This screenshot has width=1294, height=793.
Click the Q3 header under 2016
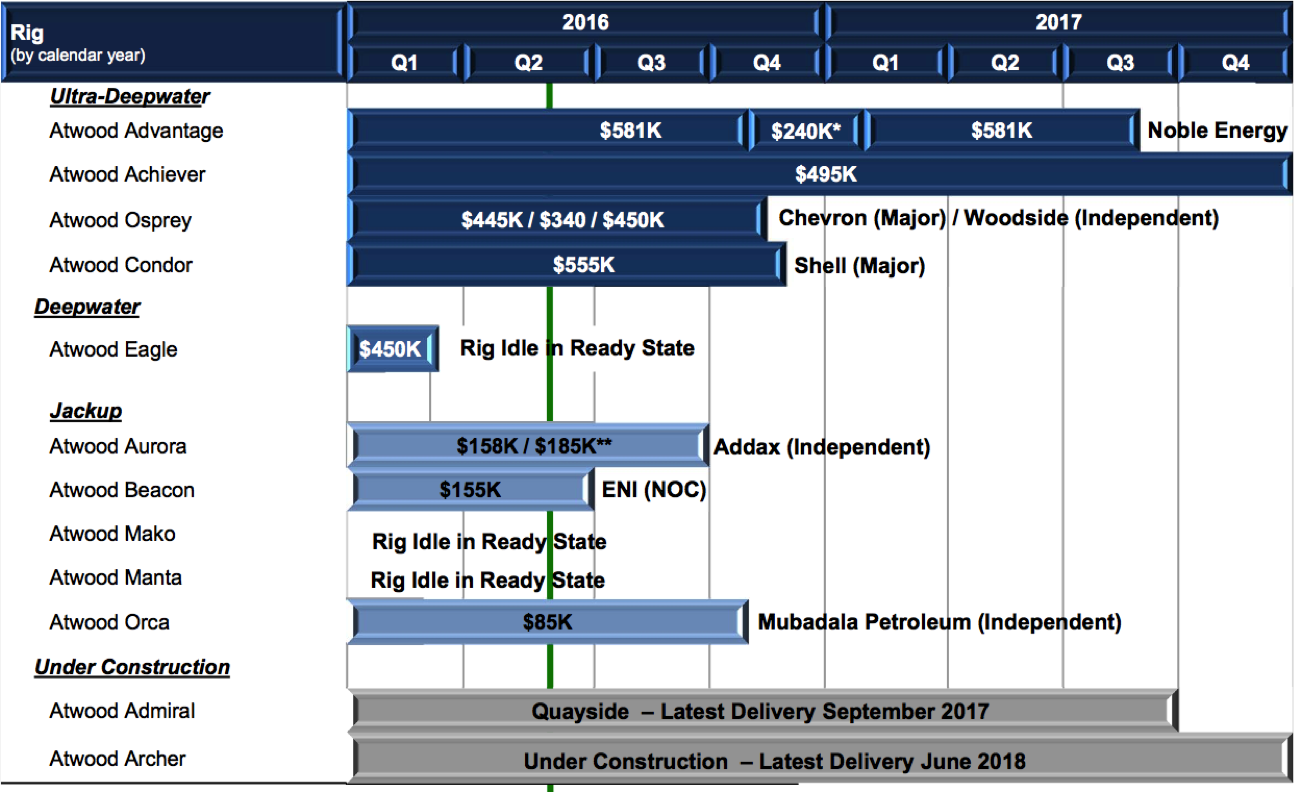[x=652, y=63]
